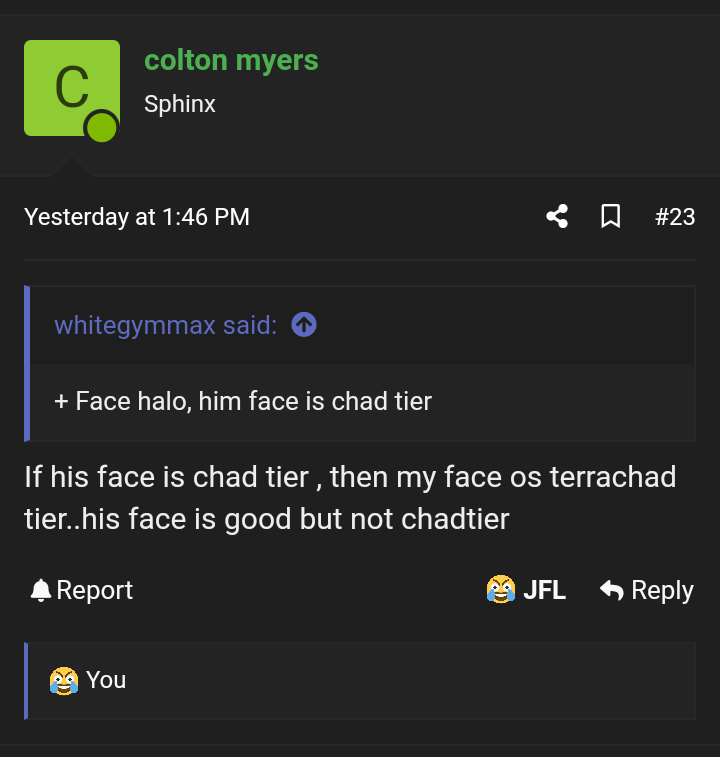View who reacted by clicking You
The height and width of the screenshot is (757, 720).
click(106, 680)
